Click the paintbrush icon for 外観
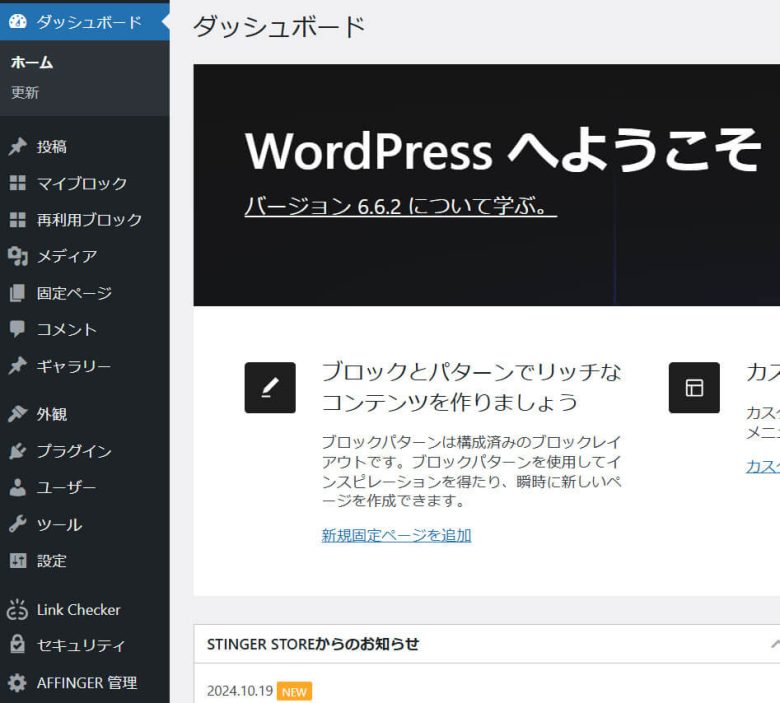The width and height of the screenshot is (780, 703). [17, 414]
